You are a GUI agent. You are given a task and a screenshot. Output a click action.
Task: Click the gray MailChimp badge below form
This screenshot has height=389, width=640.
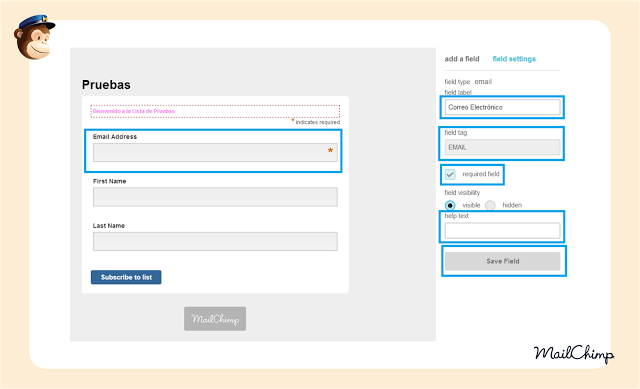click(x=215, y=319)
